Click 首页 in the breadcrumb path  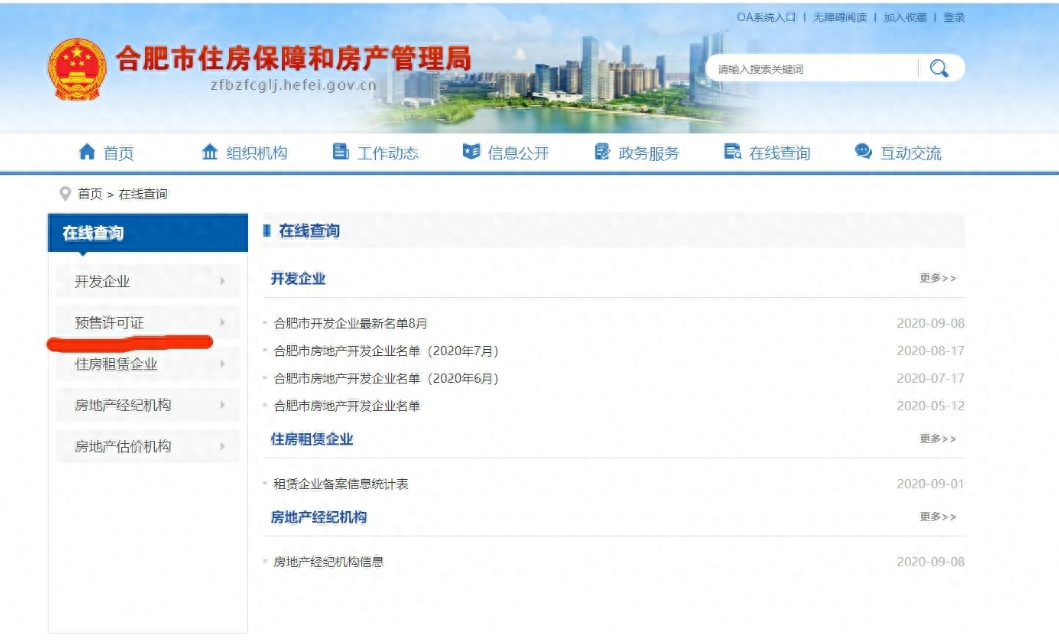coord(90,194)
